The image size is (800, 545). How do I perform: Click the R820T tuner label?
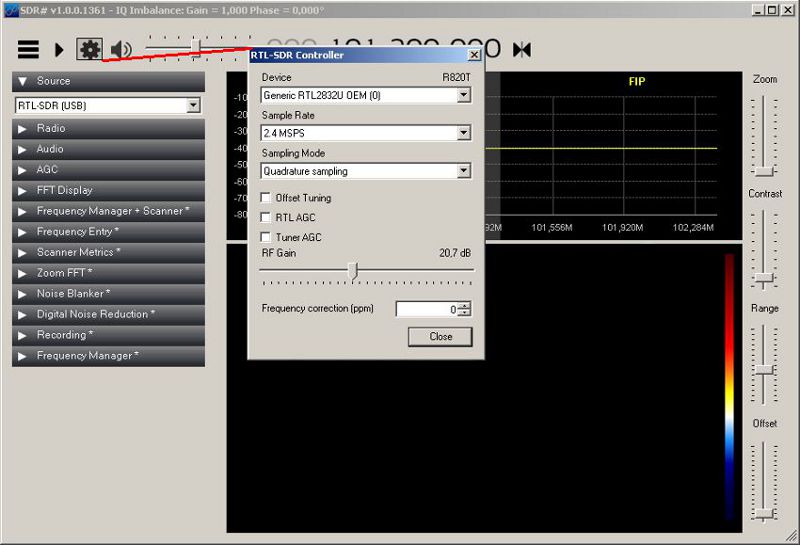(456, 78)
